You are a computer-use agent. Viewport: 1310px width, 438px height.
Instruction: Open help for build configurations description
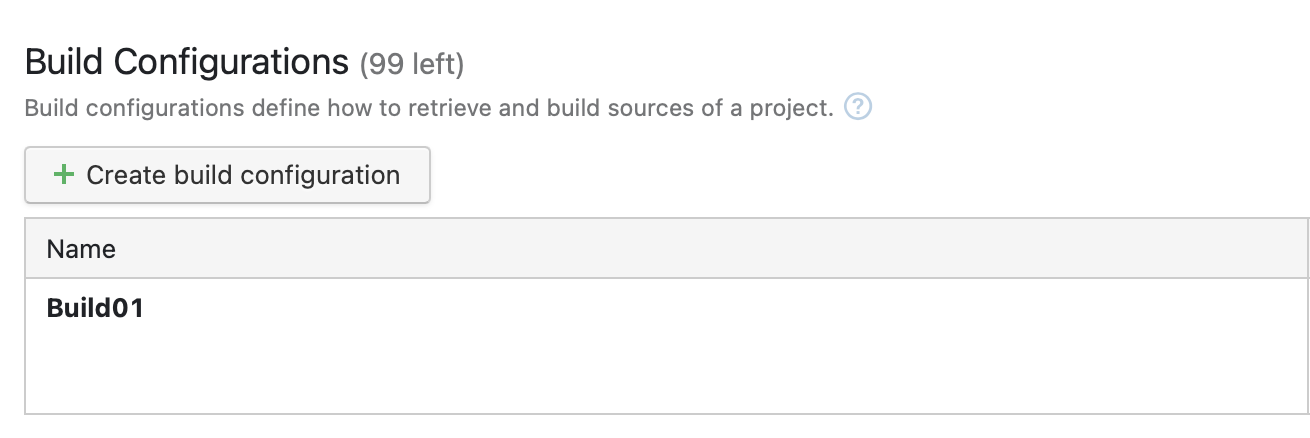pos(858,107)
